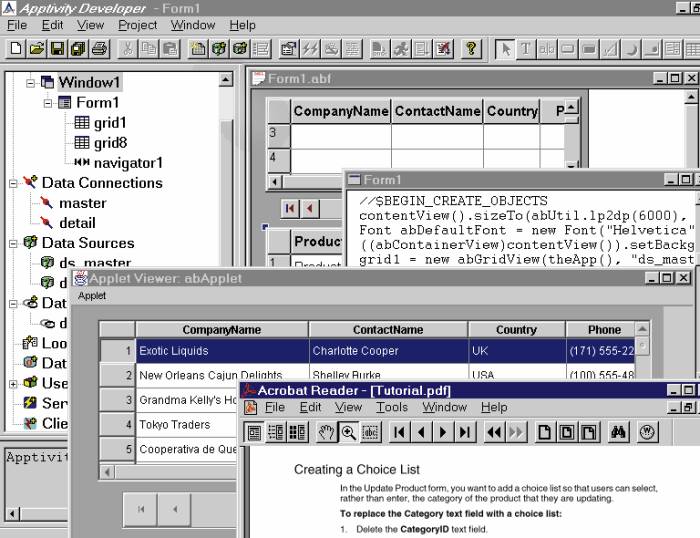
Task: Click the Save floppy disk icon
Action: pyautogui.click(x=58, y=48)
